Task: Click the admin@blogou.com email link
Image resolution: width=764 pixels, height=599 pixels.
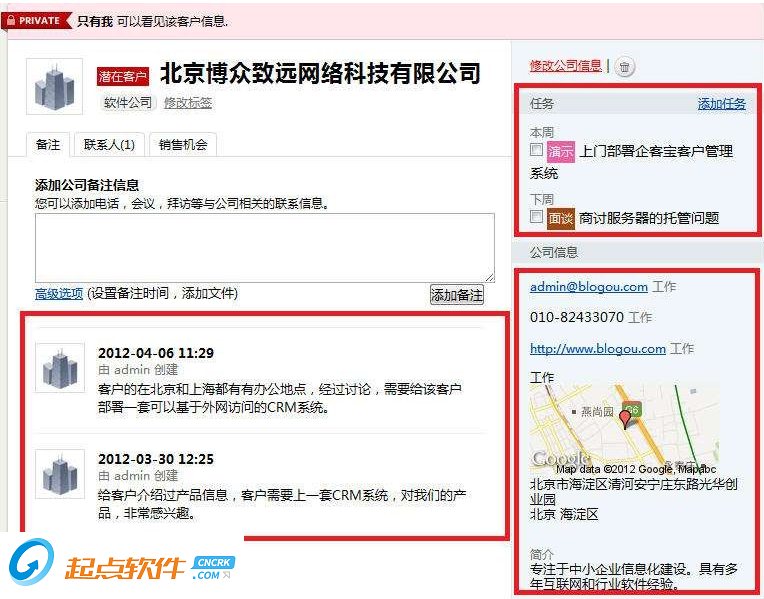Action: click(x=589, y=287)
